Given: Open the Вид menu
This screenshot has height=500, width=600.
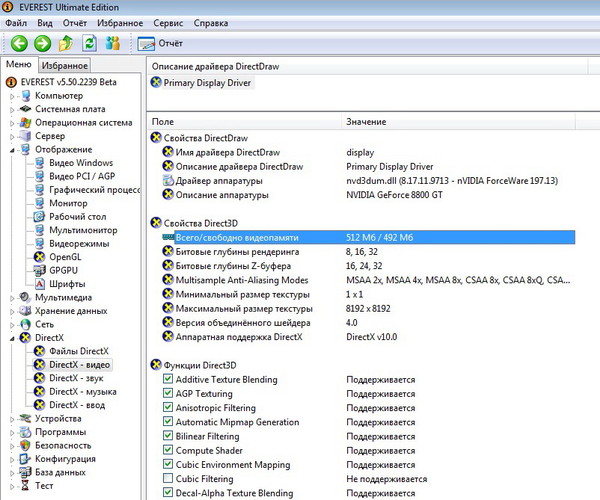Looking at the screenshot, I should pos(45,23).
